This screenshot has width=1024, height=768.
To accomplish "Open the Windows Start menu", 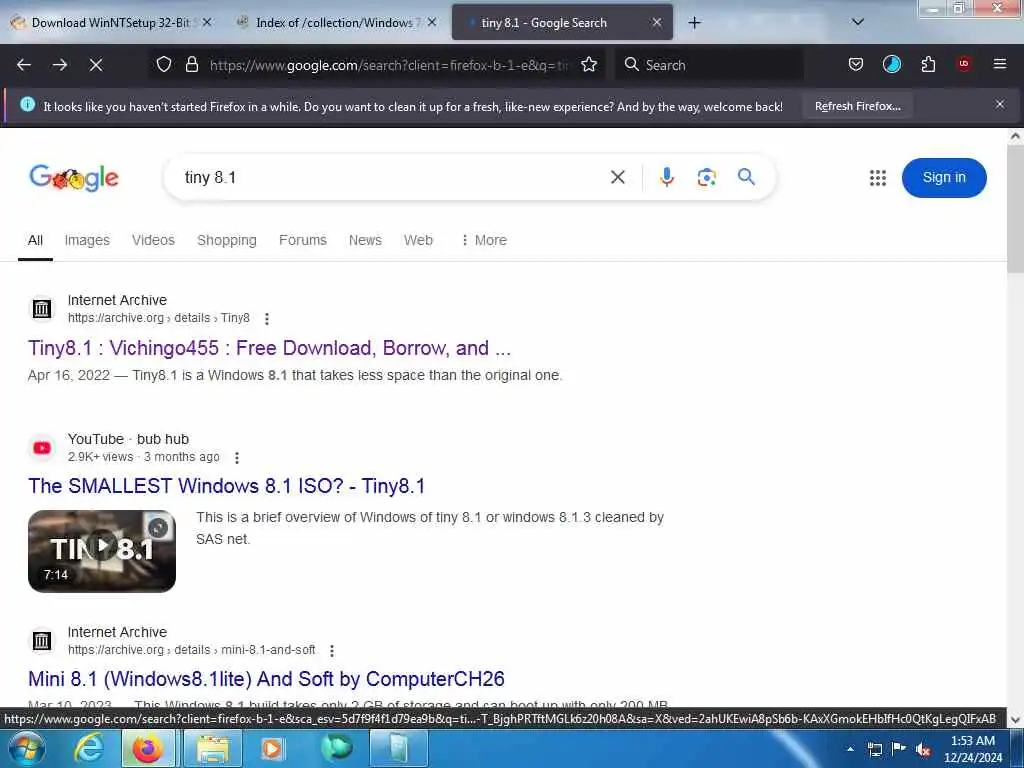I will click(25, 748).
